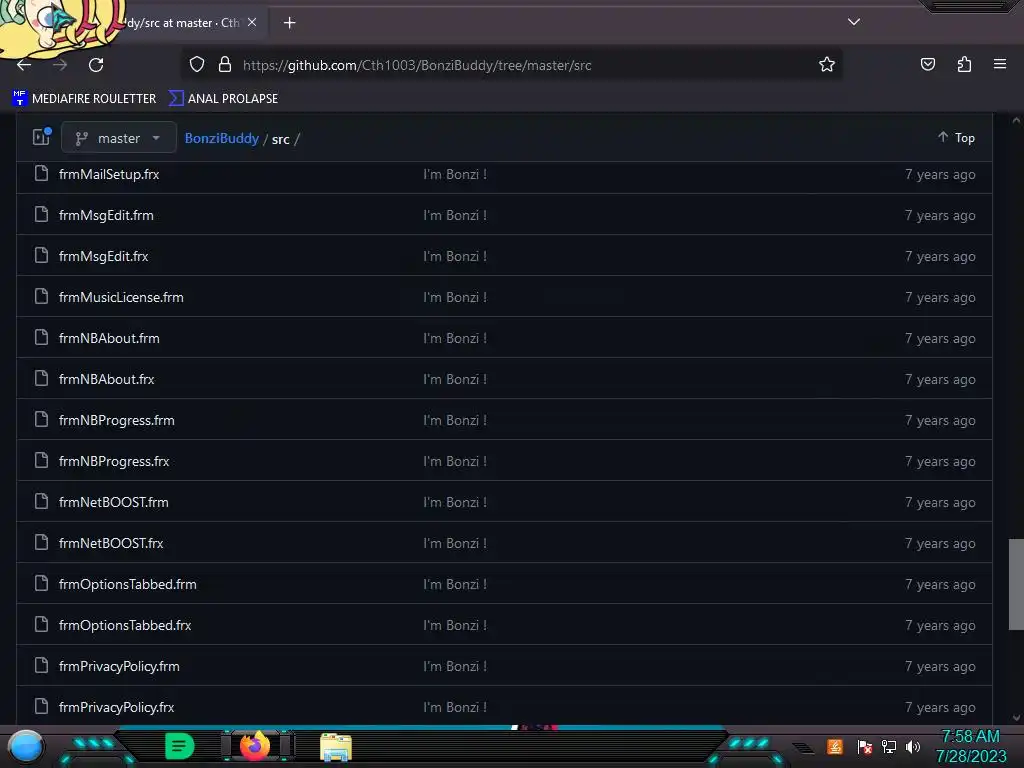Viewport: 1024px width, 768px height.
Task: Click the padlock site info icon
Action: (225, 64)
